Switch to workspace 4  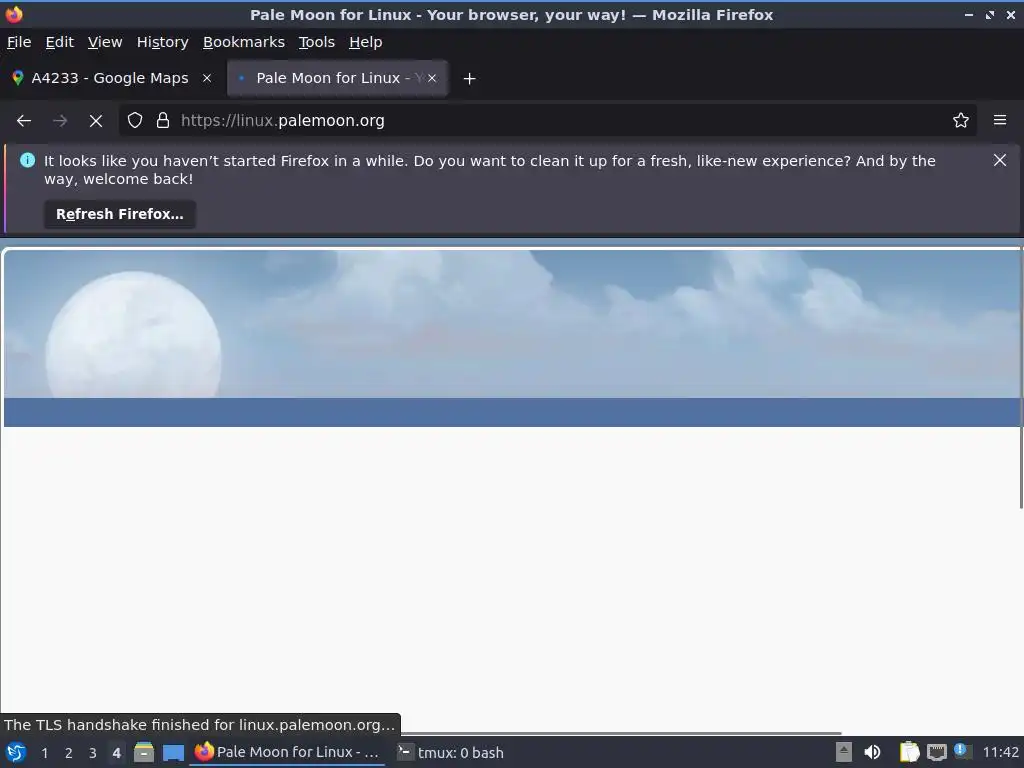coord(116,753)
